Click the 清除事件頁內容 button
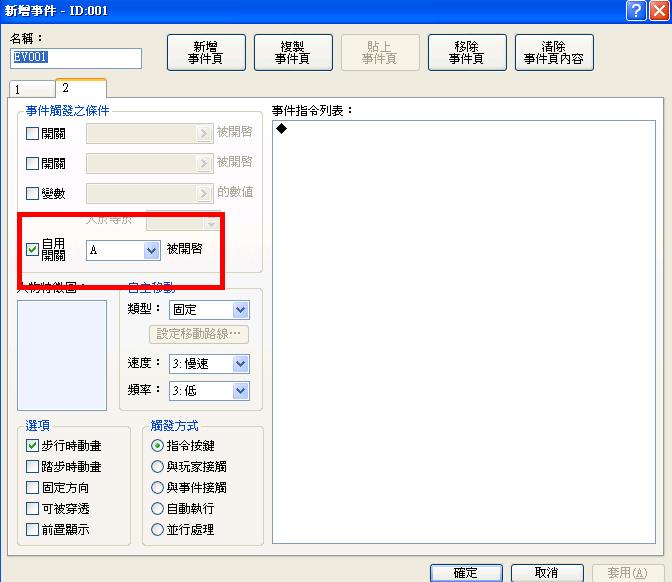 (x=554, y=52)
